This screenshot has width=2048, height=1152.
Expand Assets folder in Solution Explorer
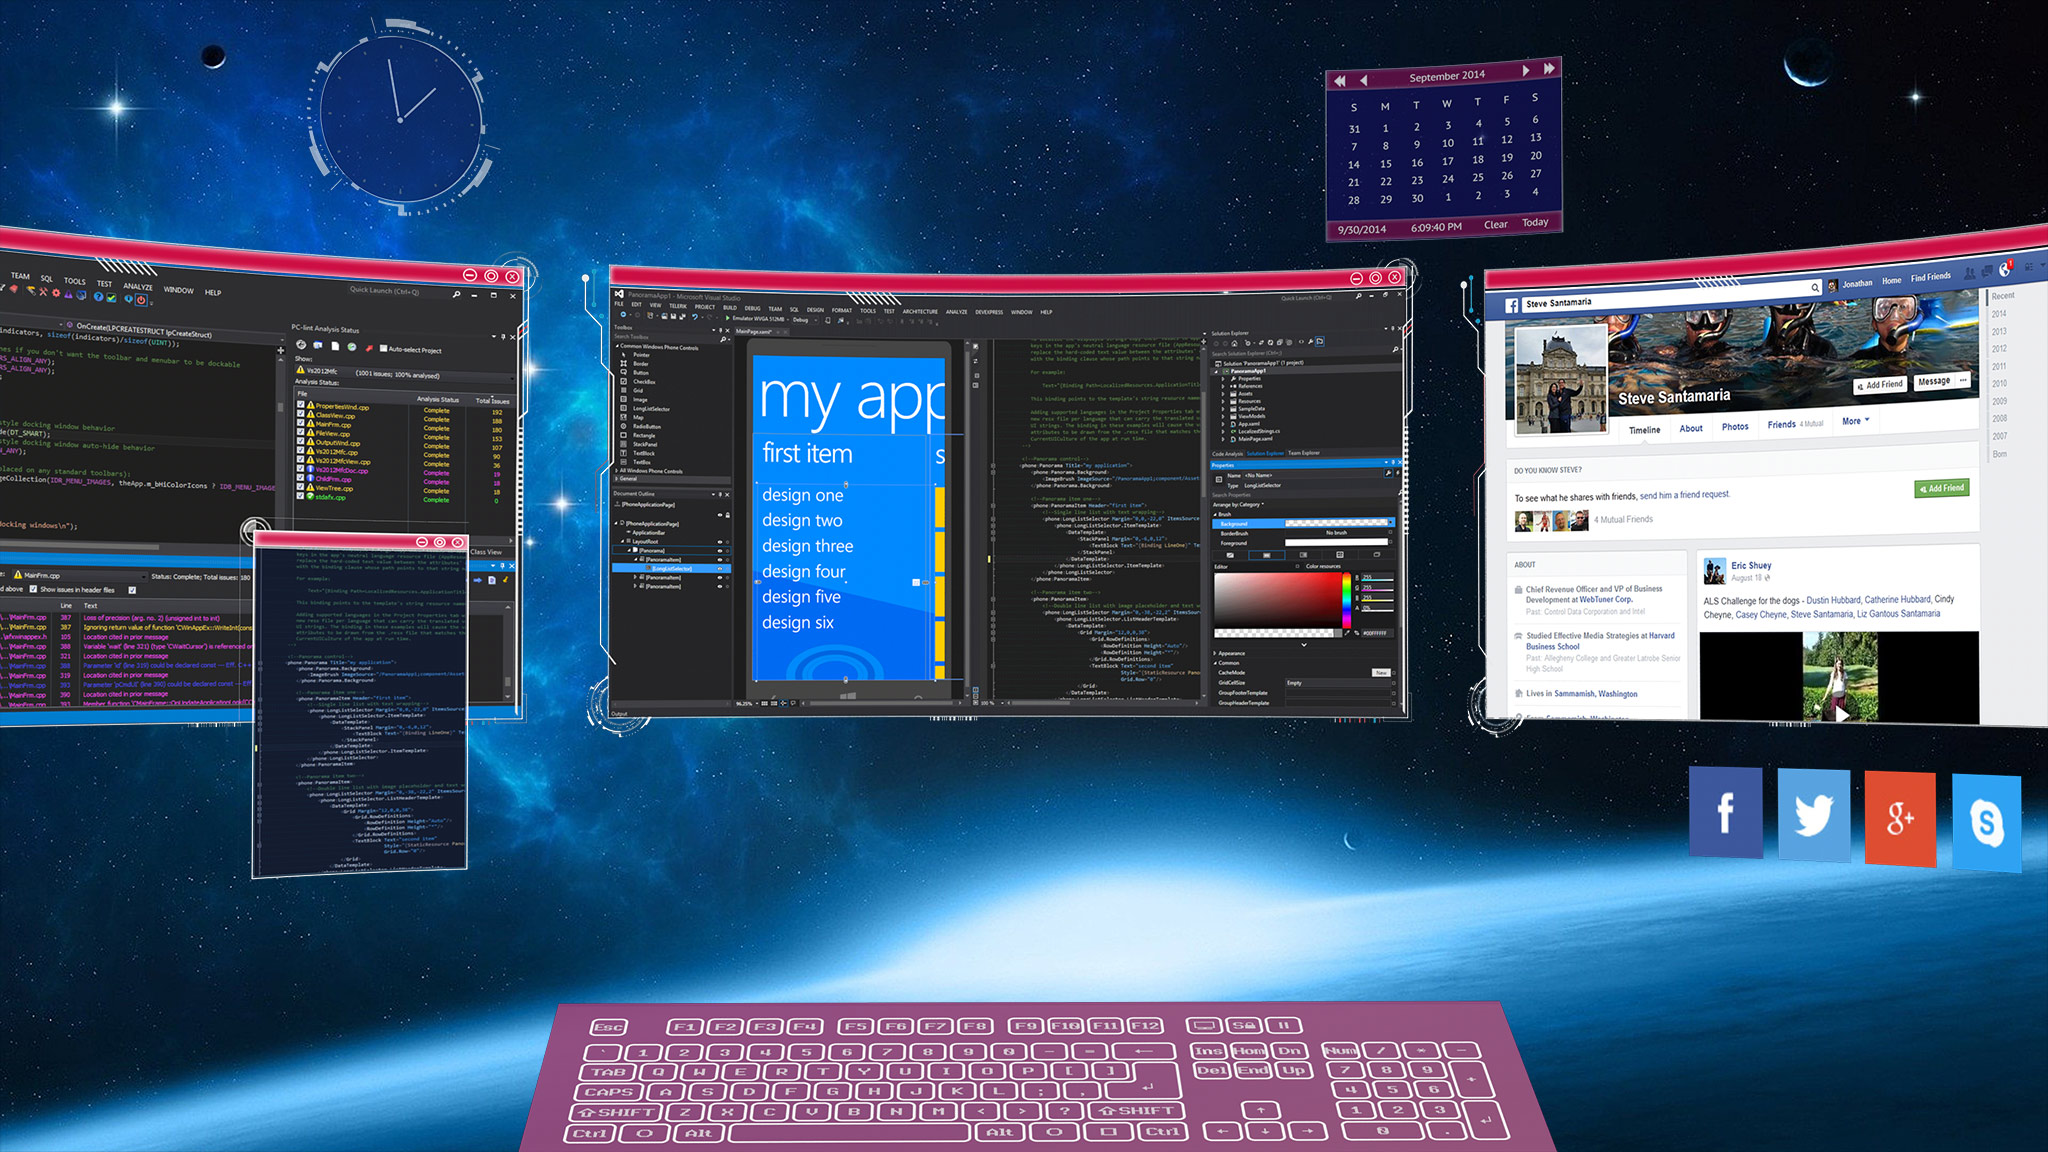pos(1223,394)
